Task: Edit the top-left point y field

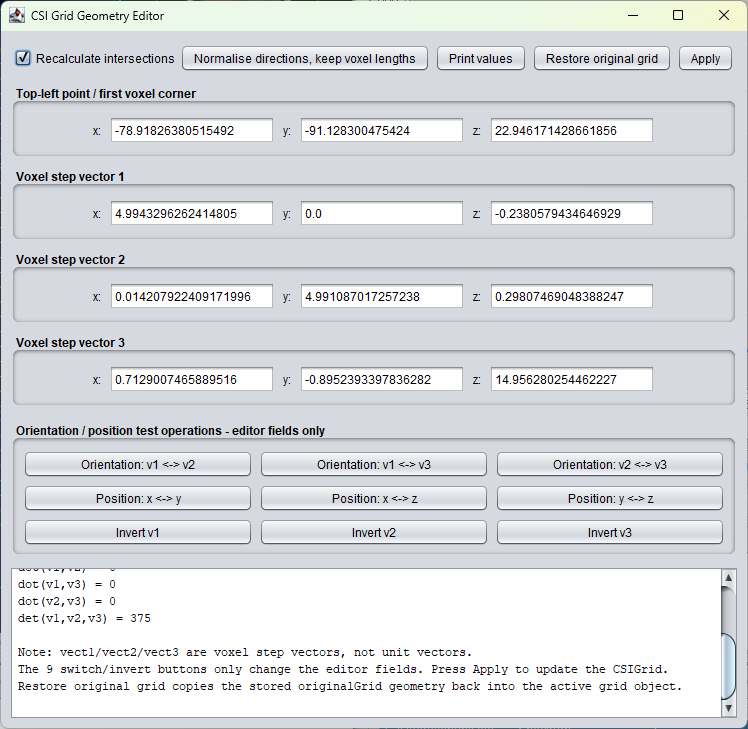Action: 382,130
